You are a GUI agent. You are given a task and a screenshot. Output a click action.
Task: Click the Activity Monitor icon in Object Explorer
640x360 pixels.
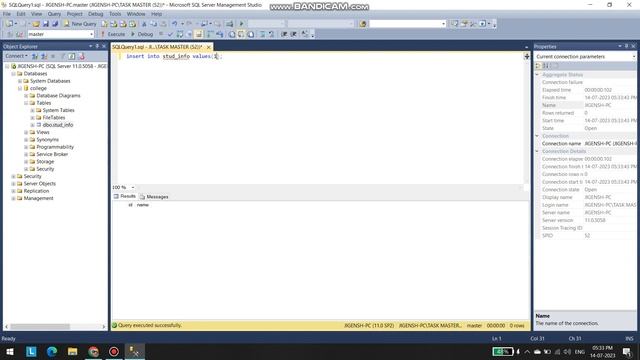point(81,56)
